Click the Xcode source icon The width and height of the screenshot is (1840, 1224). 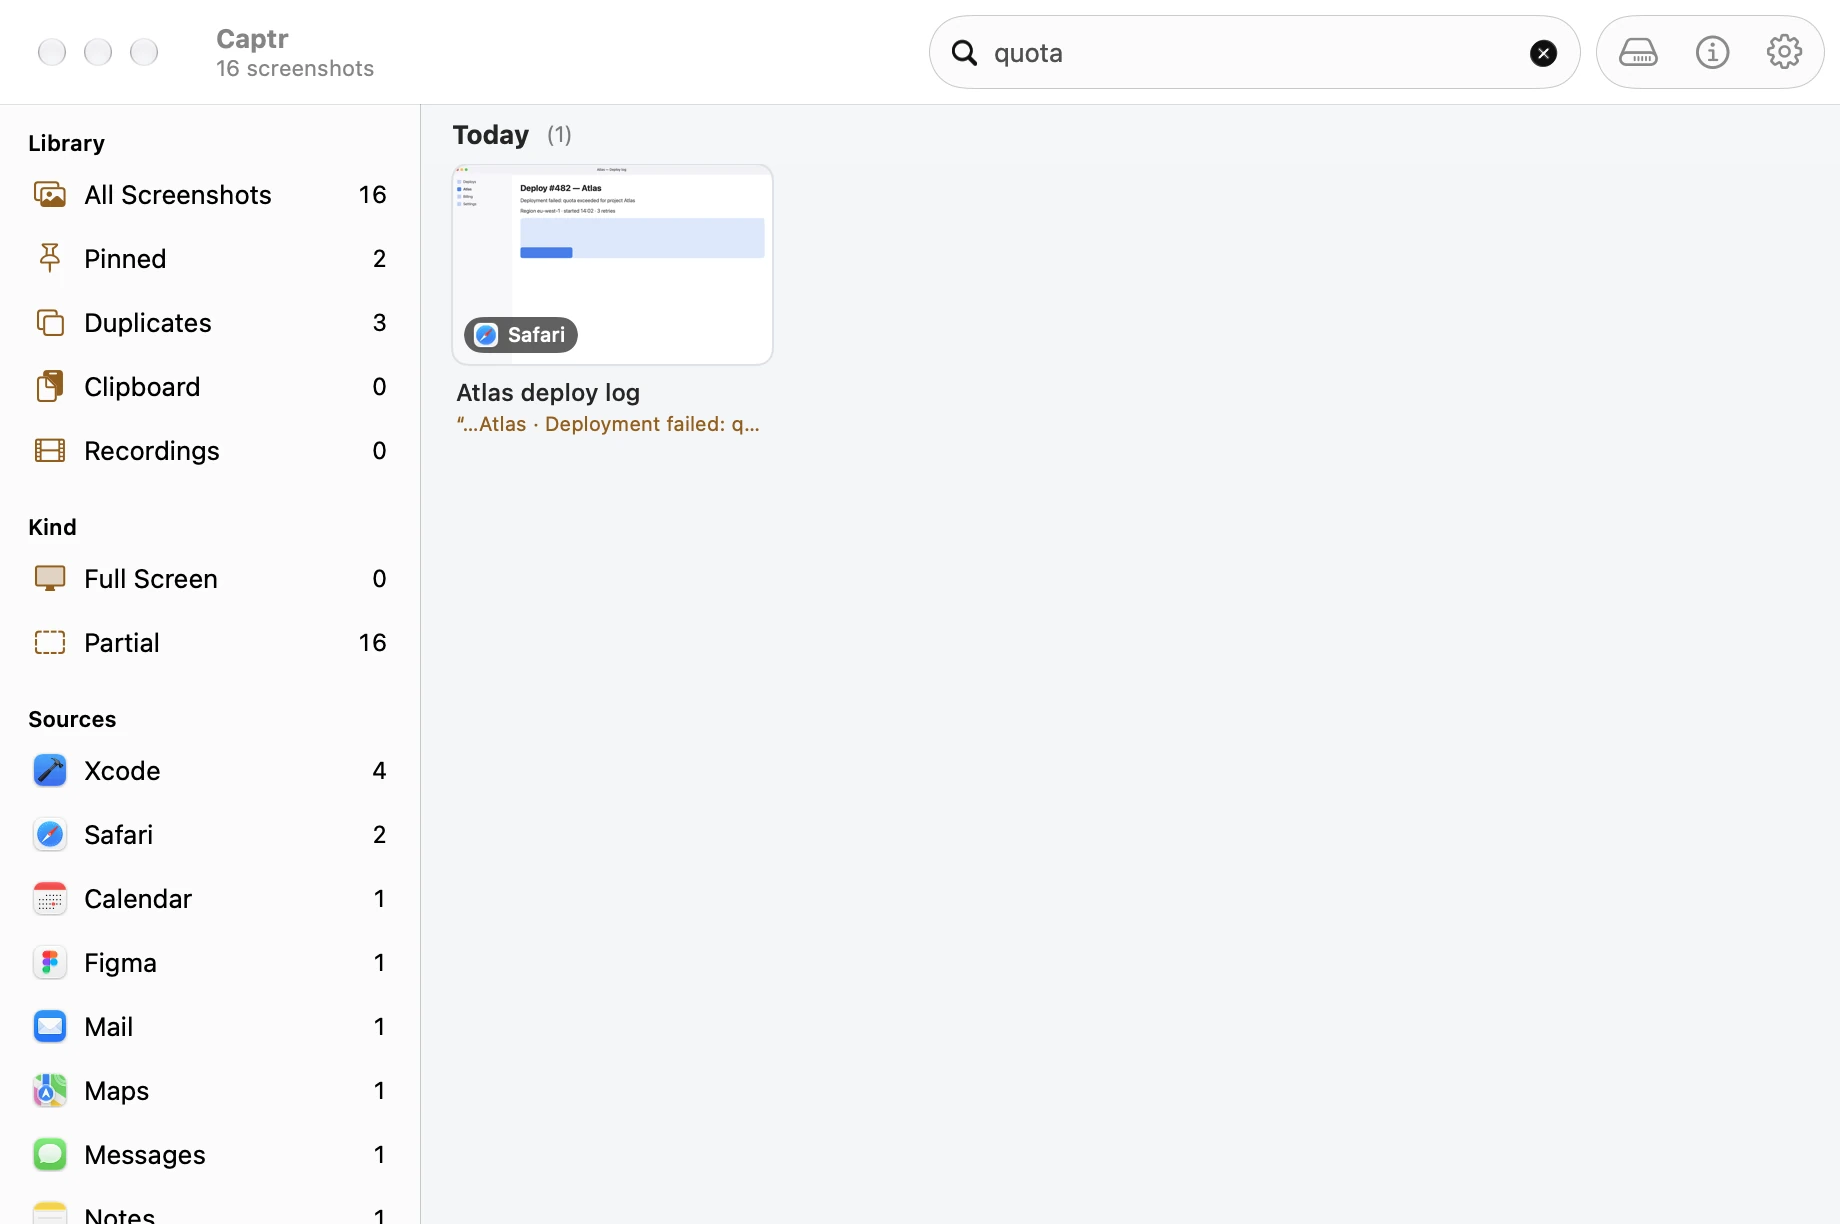50,770
